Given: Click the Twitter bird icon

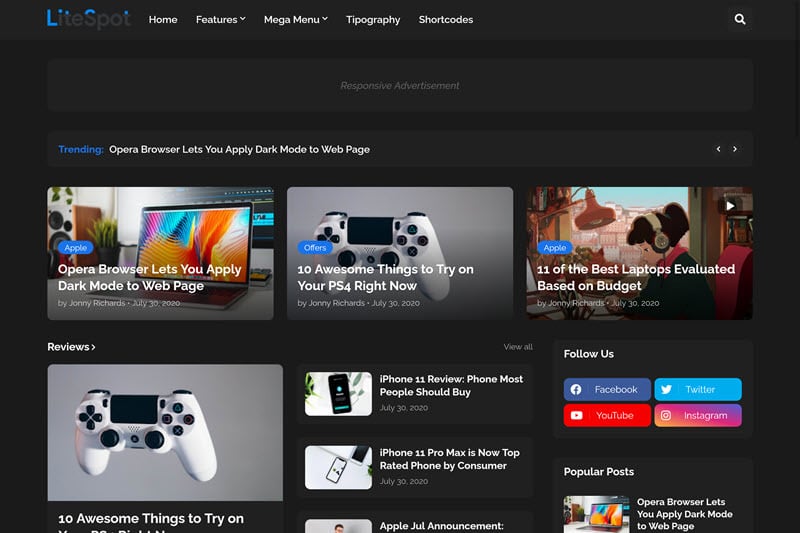Looking at the screenshot, I should click(666, 389).
